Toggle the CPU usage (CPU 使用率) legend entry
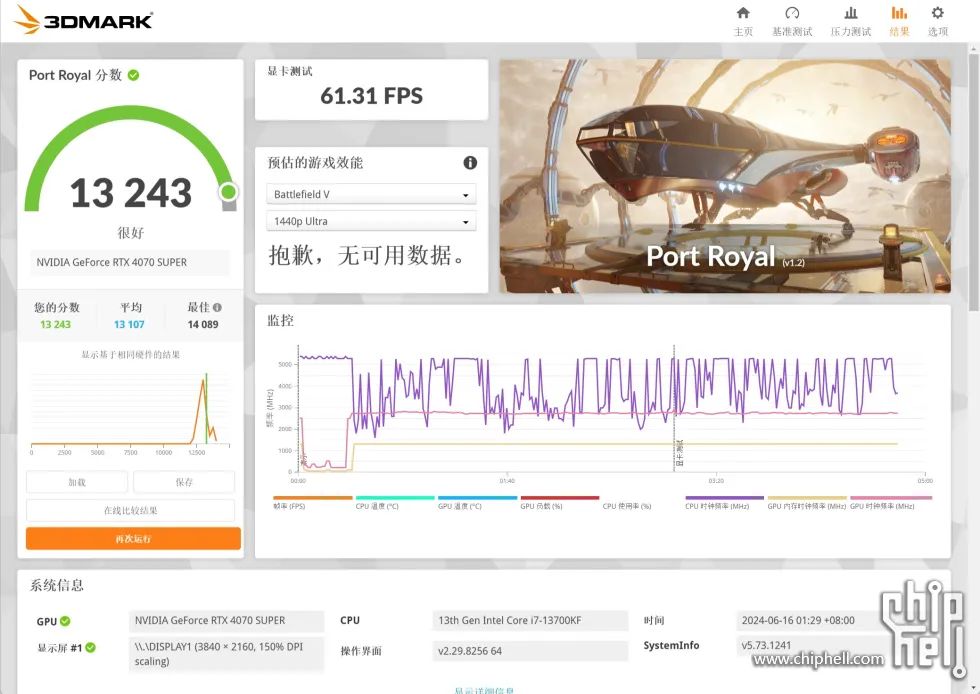 pos(627,506)
